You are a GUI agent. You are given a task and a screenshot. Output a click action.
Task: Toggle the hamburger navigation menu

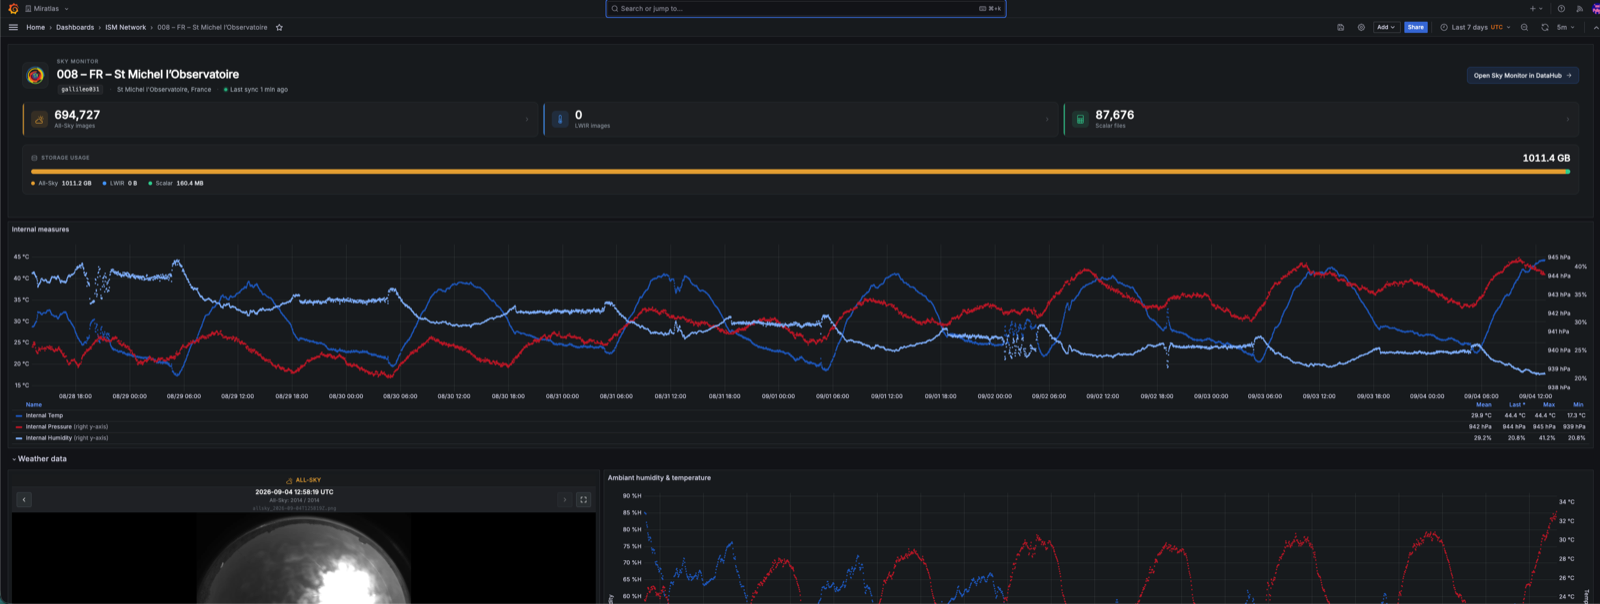(x=13, y=27)
